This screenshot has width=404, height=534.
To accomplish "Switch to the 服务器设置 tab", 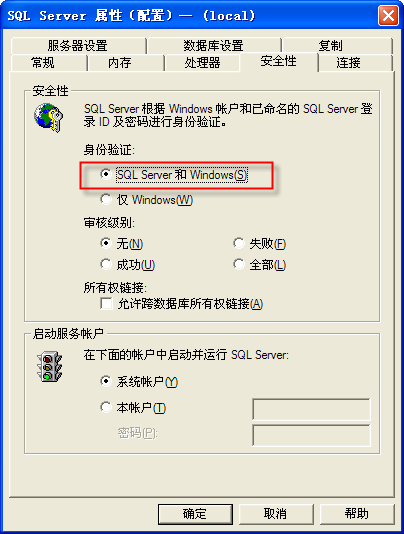I will coord(78,45).
